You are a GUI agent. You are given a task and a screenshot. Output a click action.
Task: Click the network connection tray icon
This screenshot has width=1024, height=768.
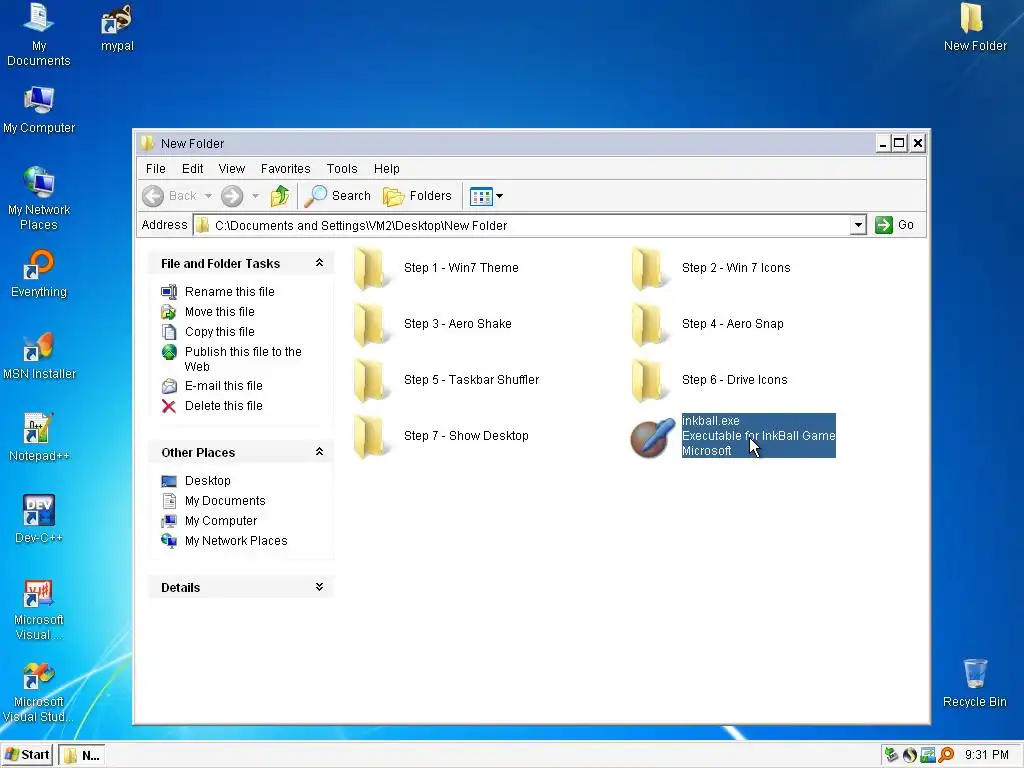click(927, 755)
